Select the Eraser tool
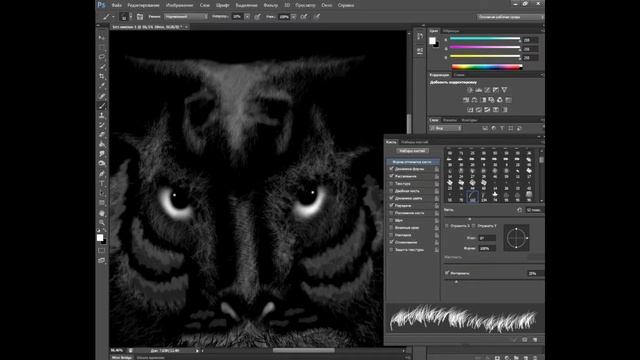640x360 pixels. pos(102,135)
